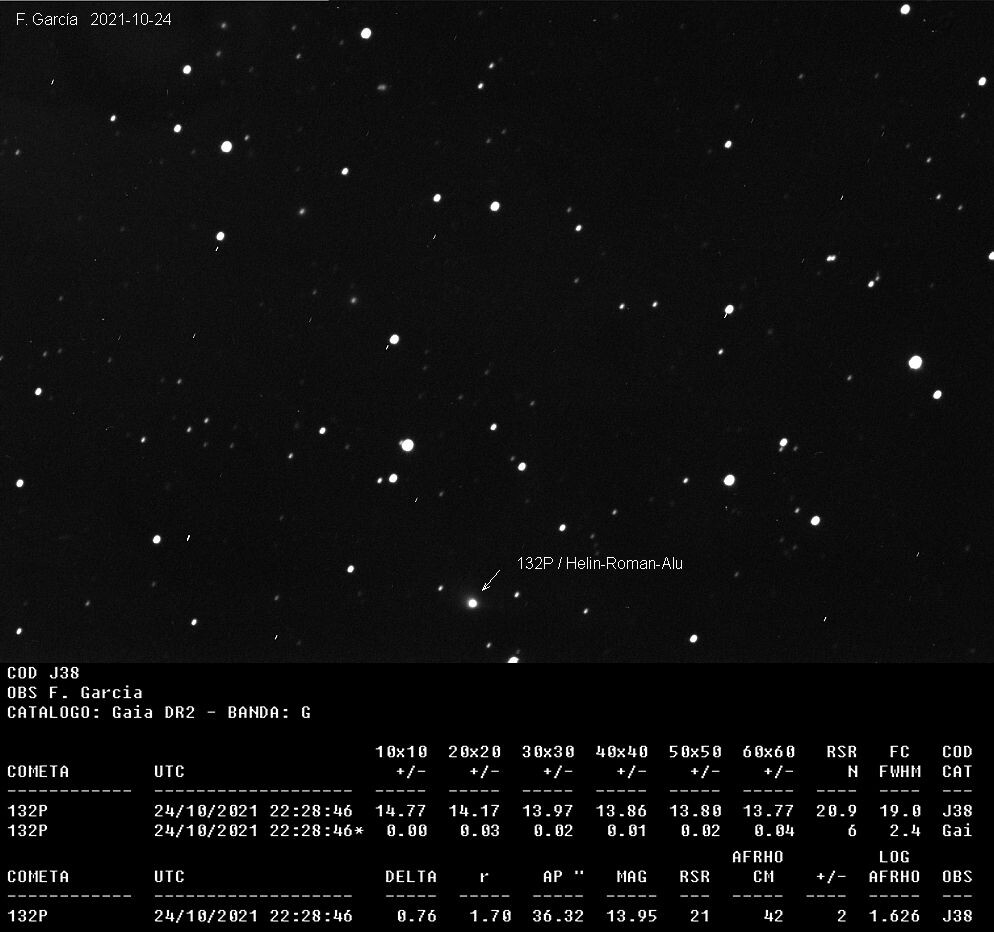Click the 'AFRHO CM' column header
This screenshot has width=994, height=932.
[758, 867]
